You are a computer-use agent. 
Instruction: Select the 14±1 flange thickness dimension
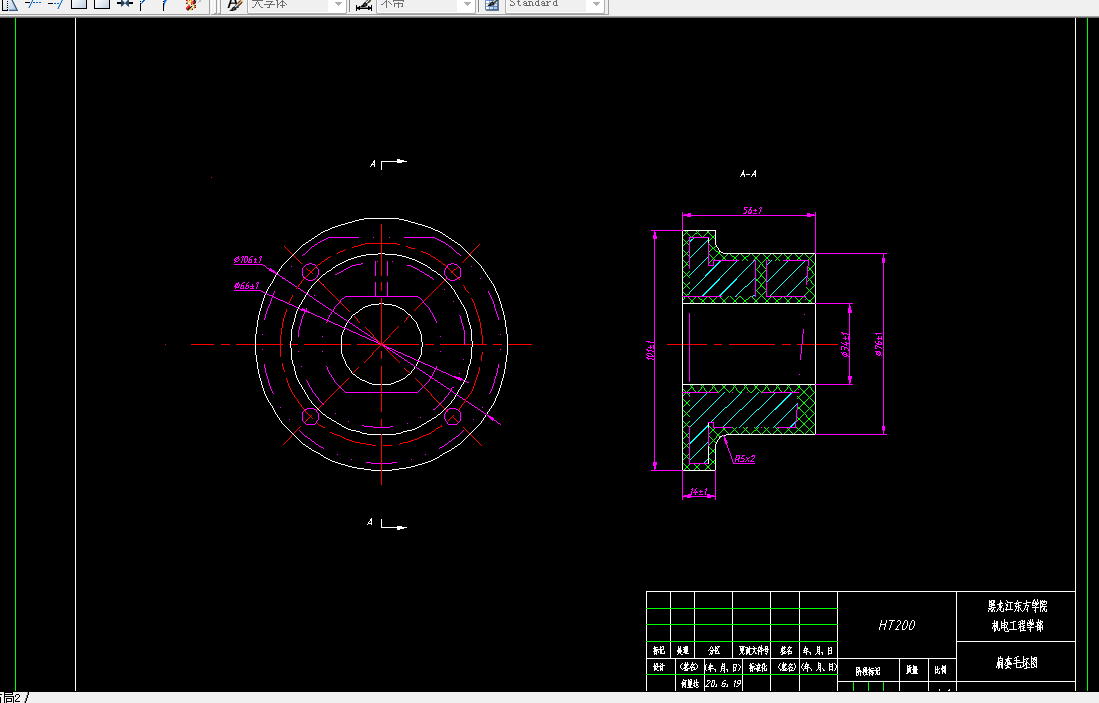pyautogui.click(x=699, y=491)
